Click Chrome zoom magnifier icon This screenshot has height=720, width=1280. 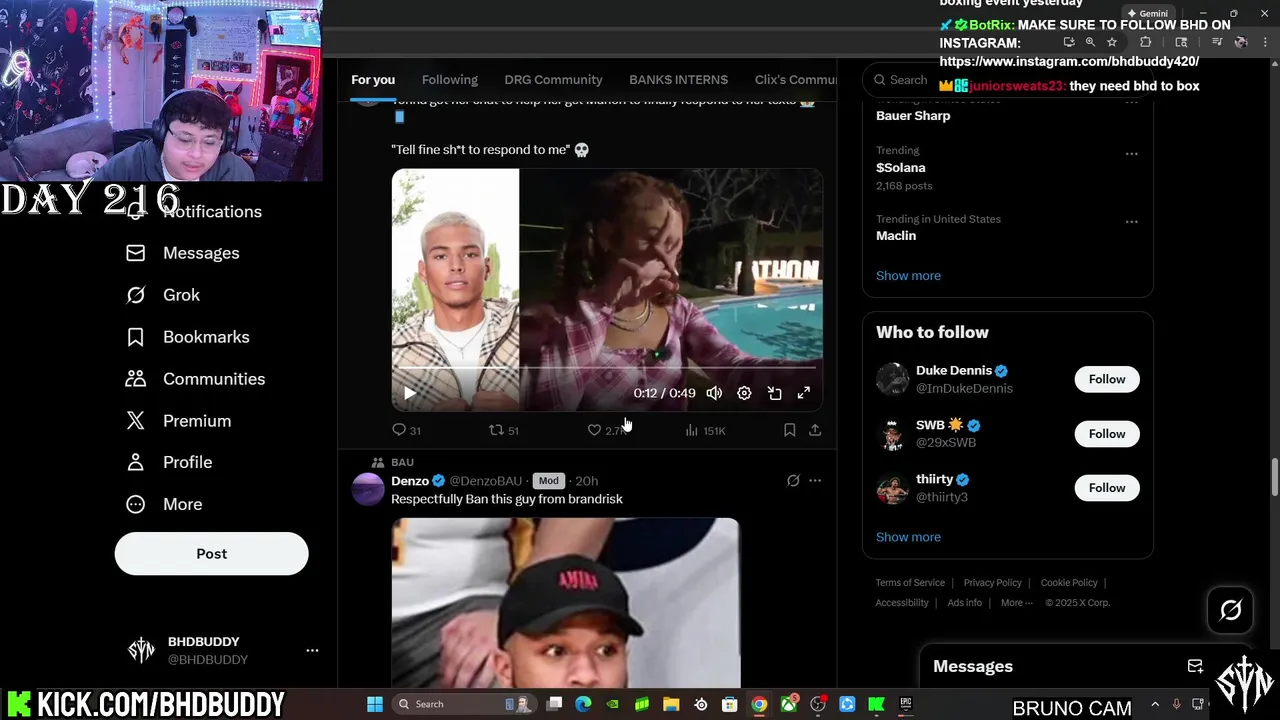click(x=1090, y=42)
